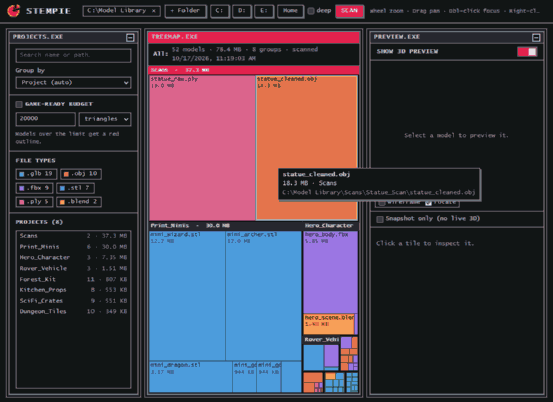Click the mini_wizard.stl treemap tile
This screenshot has height=402, width=553.
coord(187,296)
